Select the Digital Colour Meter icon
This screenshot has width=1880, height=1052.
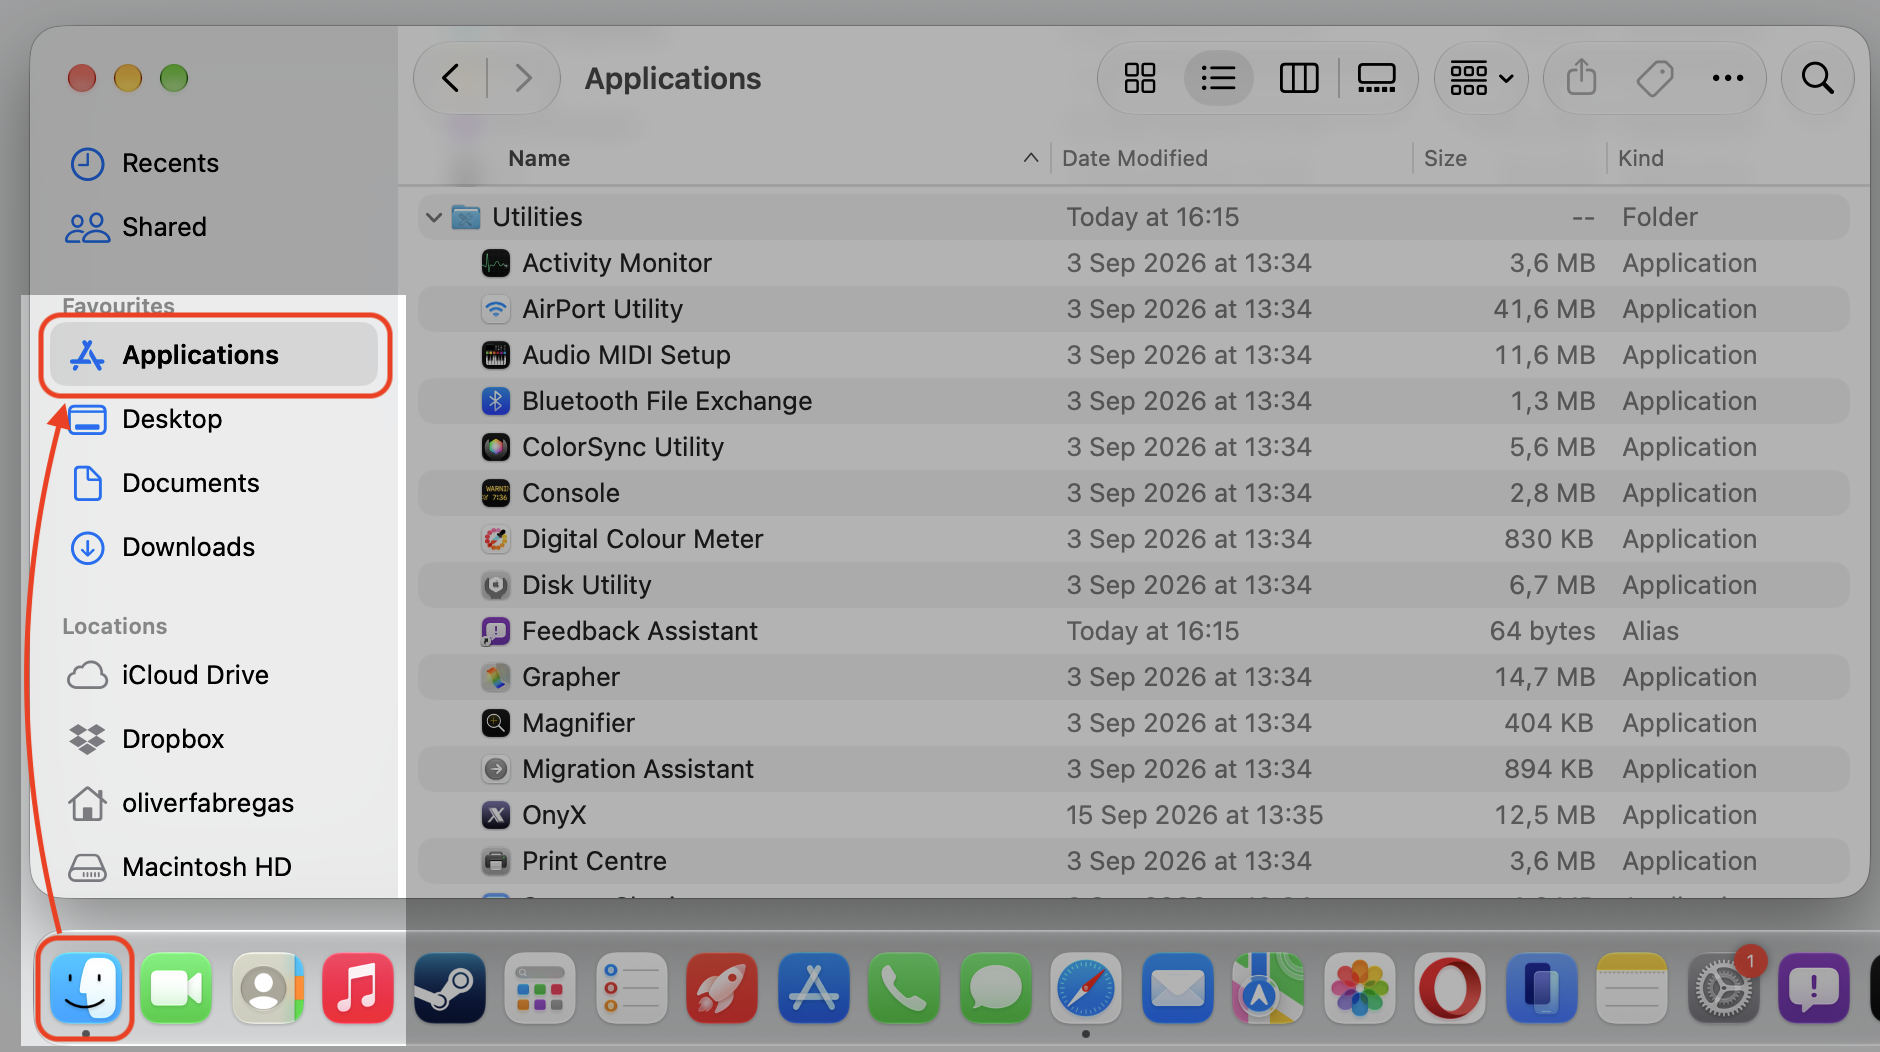click(x=496, y=539)
